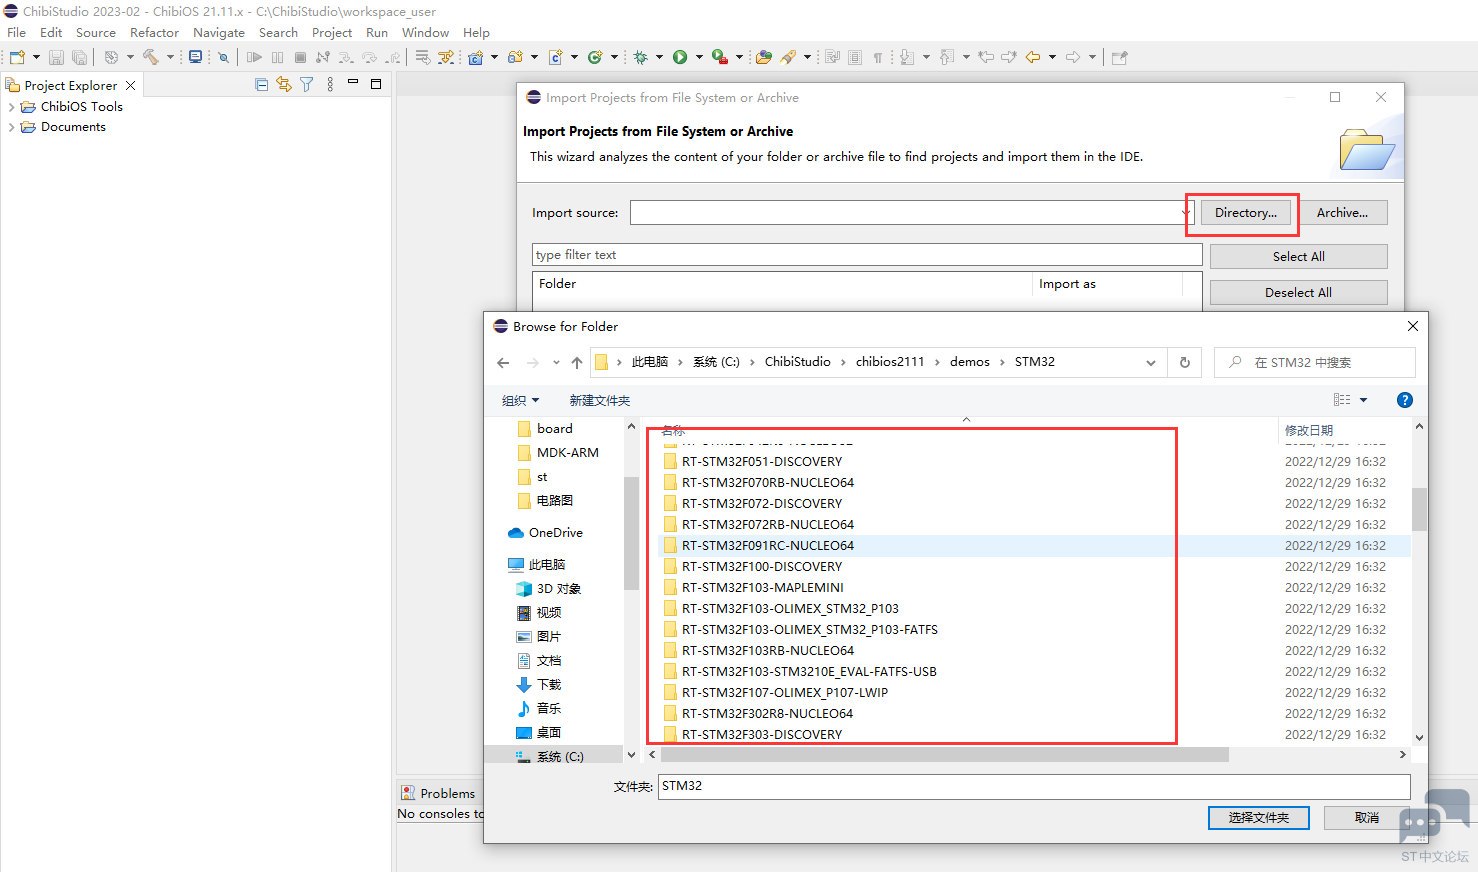1478x872 pixels.
Task: Click Link with Editor in Project Explorer
Action: tap(284, 85)
